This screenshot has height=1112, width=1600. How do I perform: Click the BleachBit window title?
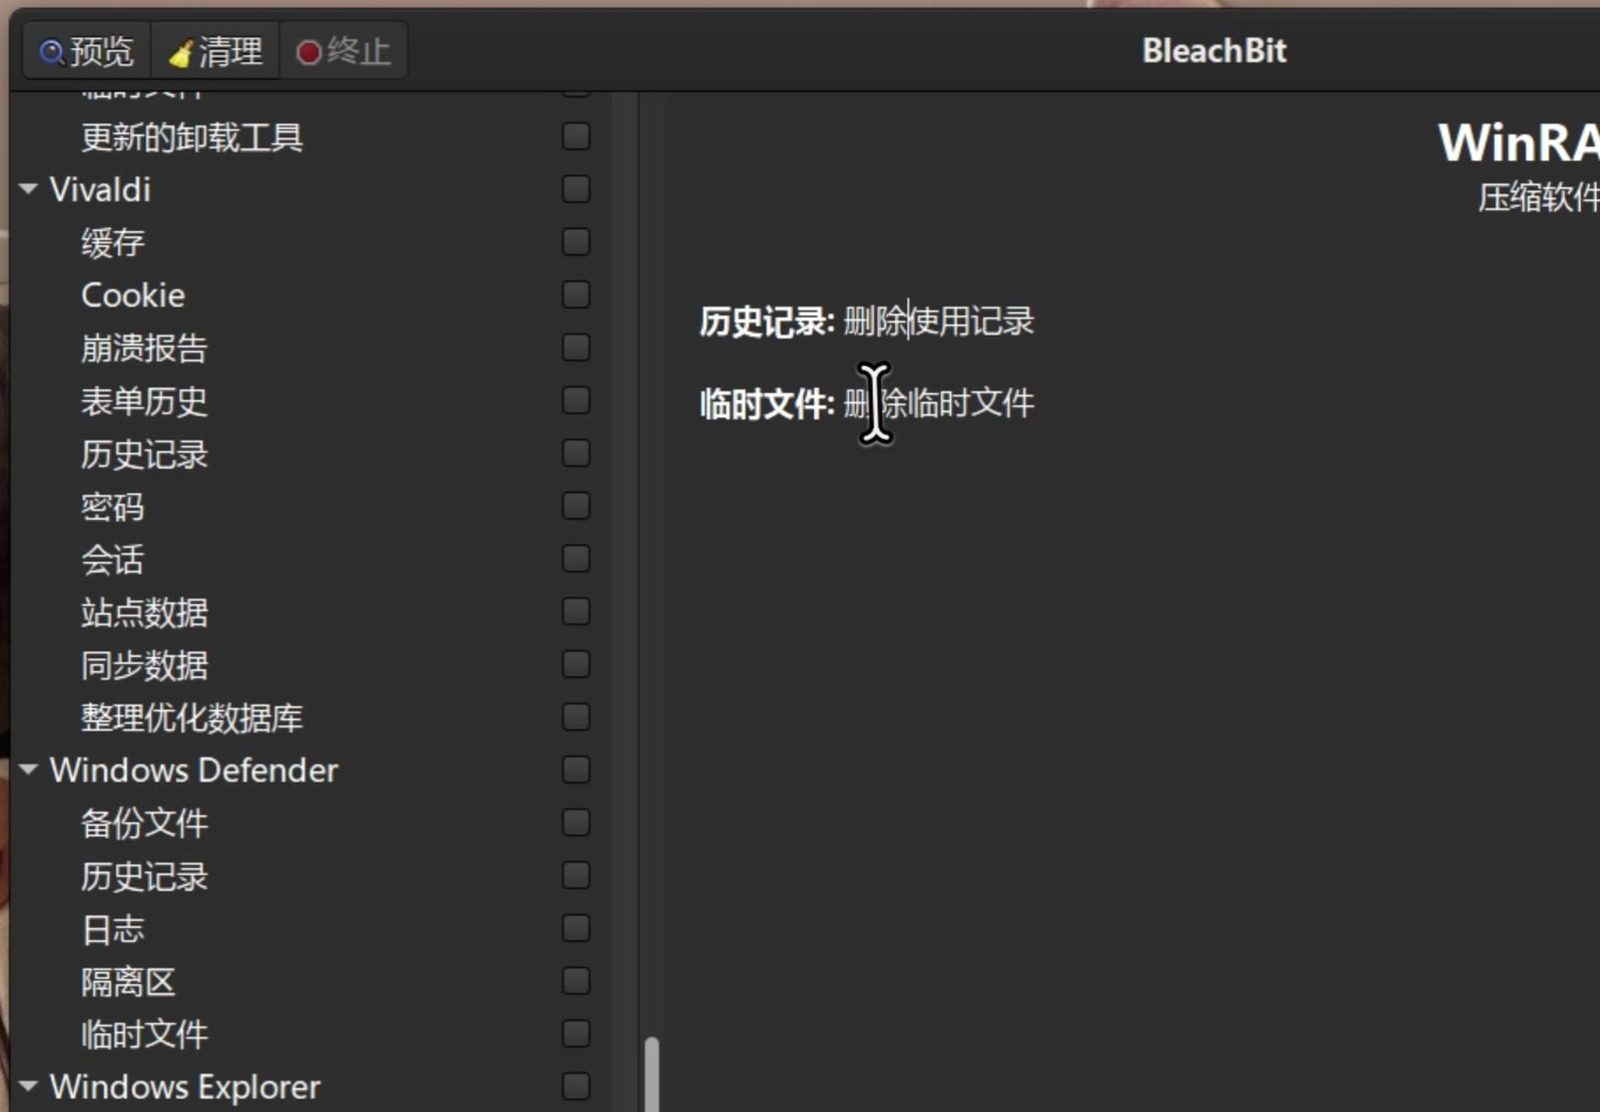tap(1214, 51)
